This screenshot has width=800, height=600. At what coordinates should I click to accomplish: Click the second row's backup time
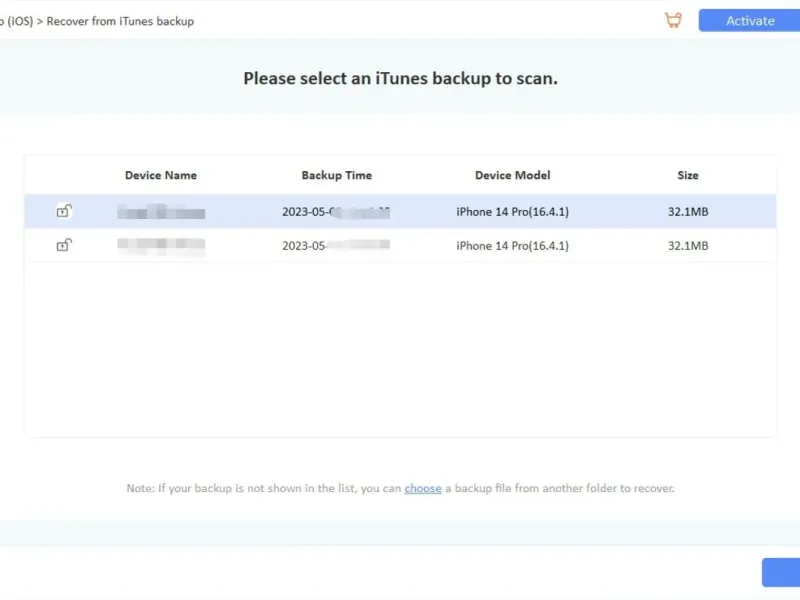point(336,246)
